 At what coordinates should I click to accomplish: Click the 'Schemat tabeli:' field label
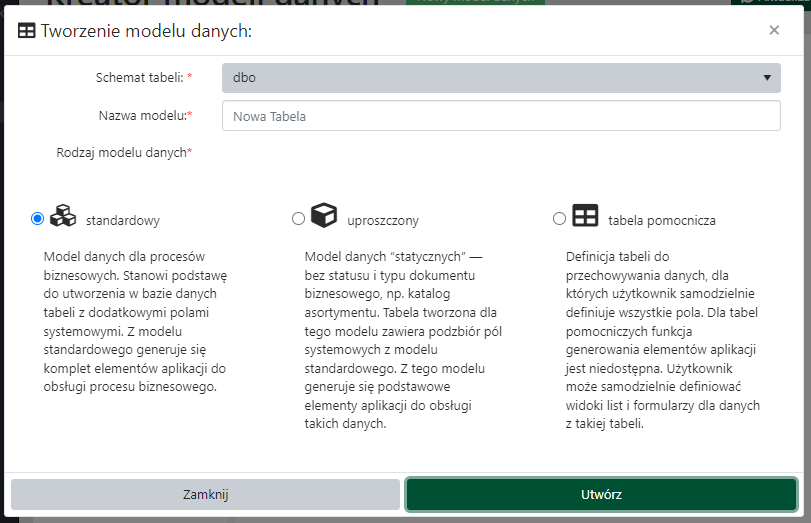tap(140, 78)
